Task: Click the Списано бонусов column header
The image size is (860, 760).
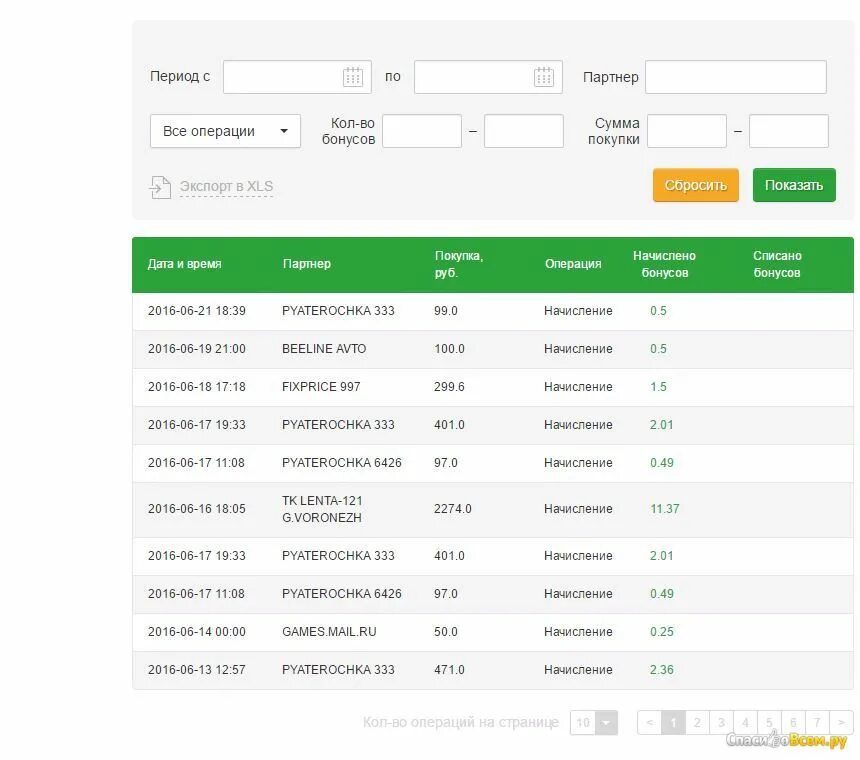Action: coord(777,264)
